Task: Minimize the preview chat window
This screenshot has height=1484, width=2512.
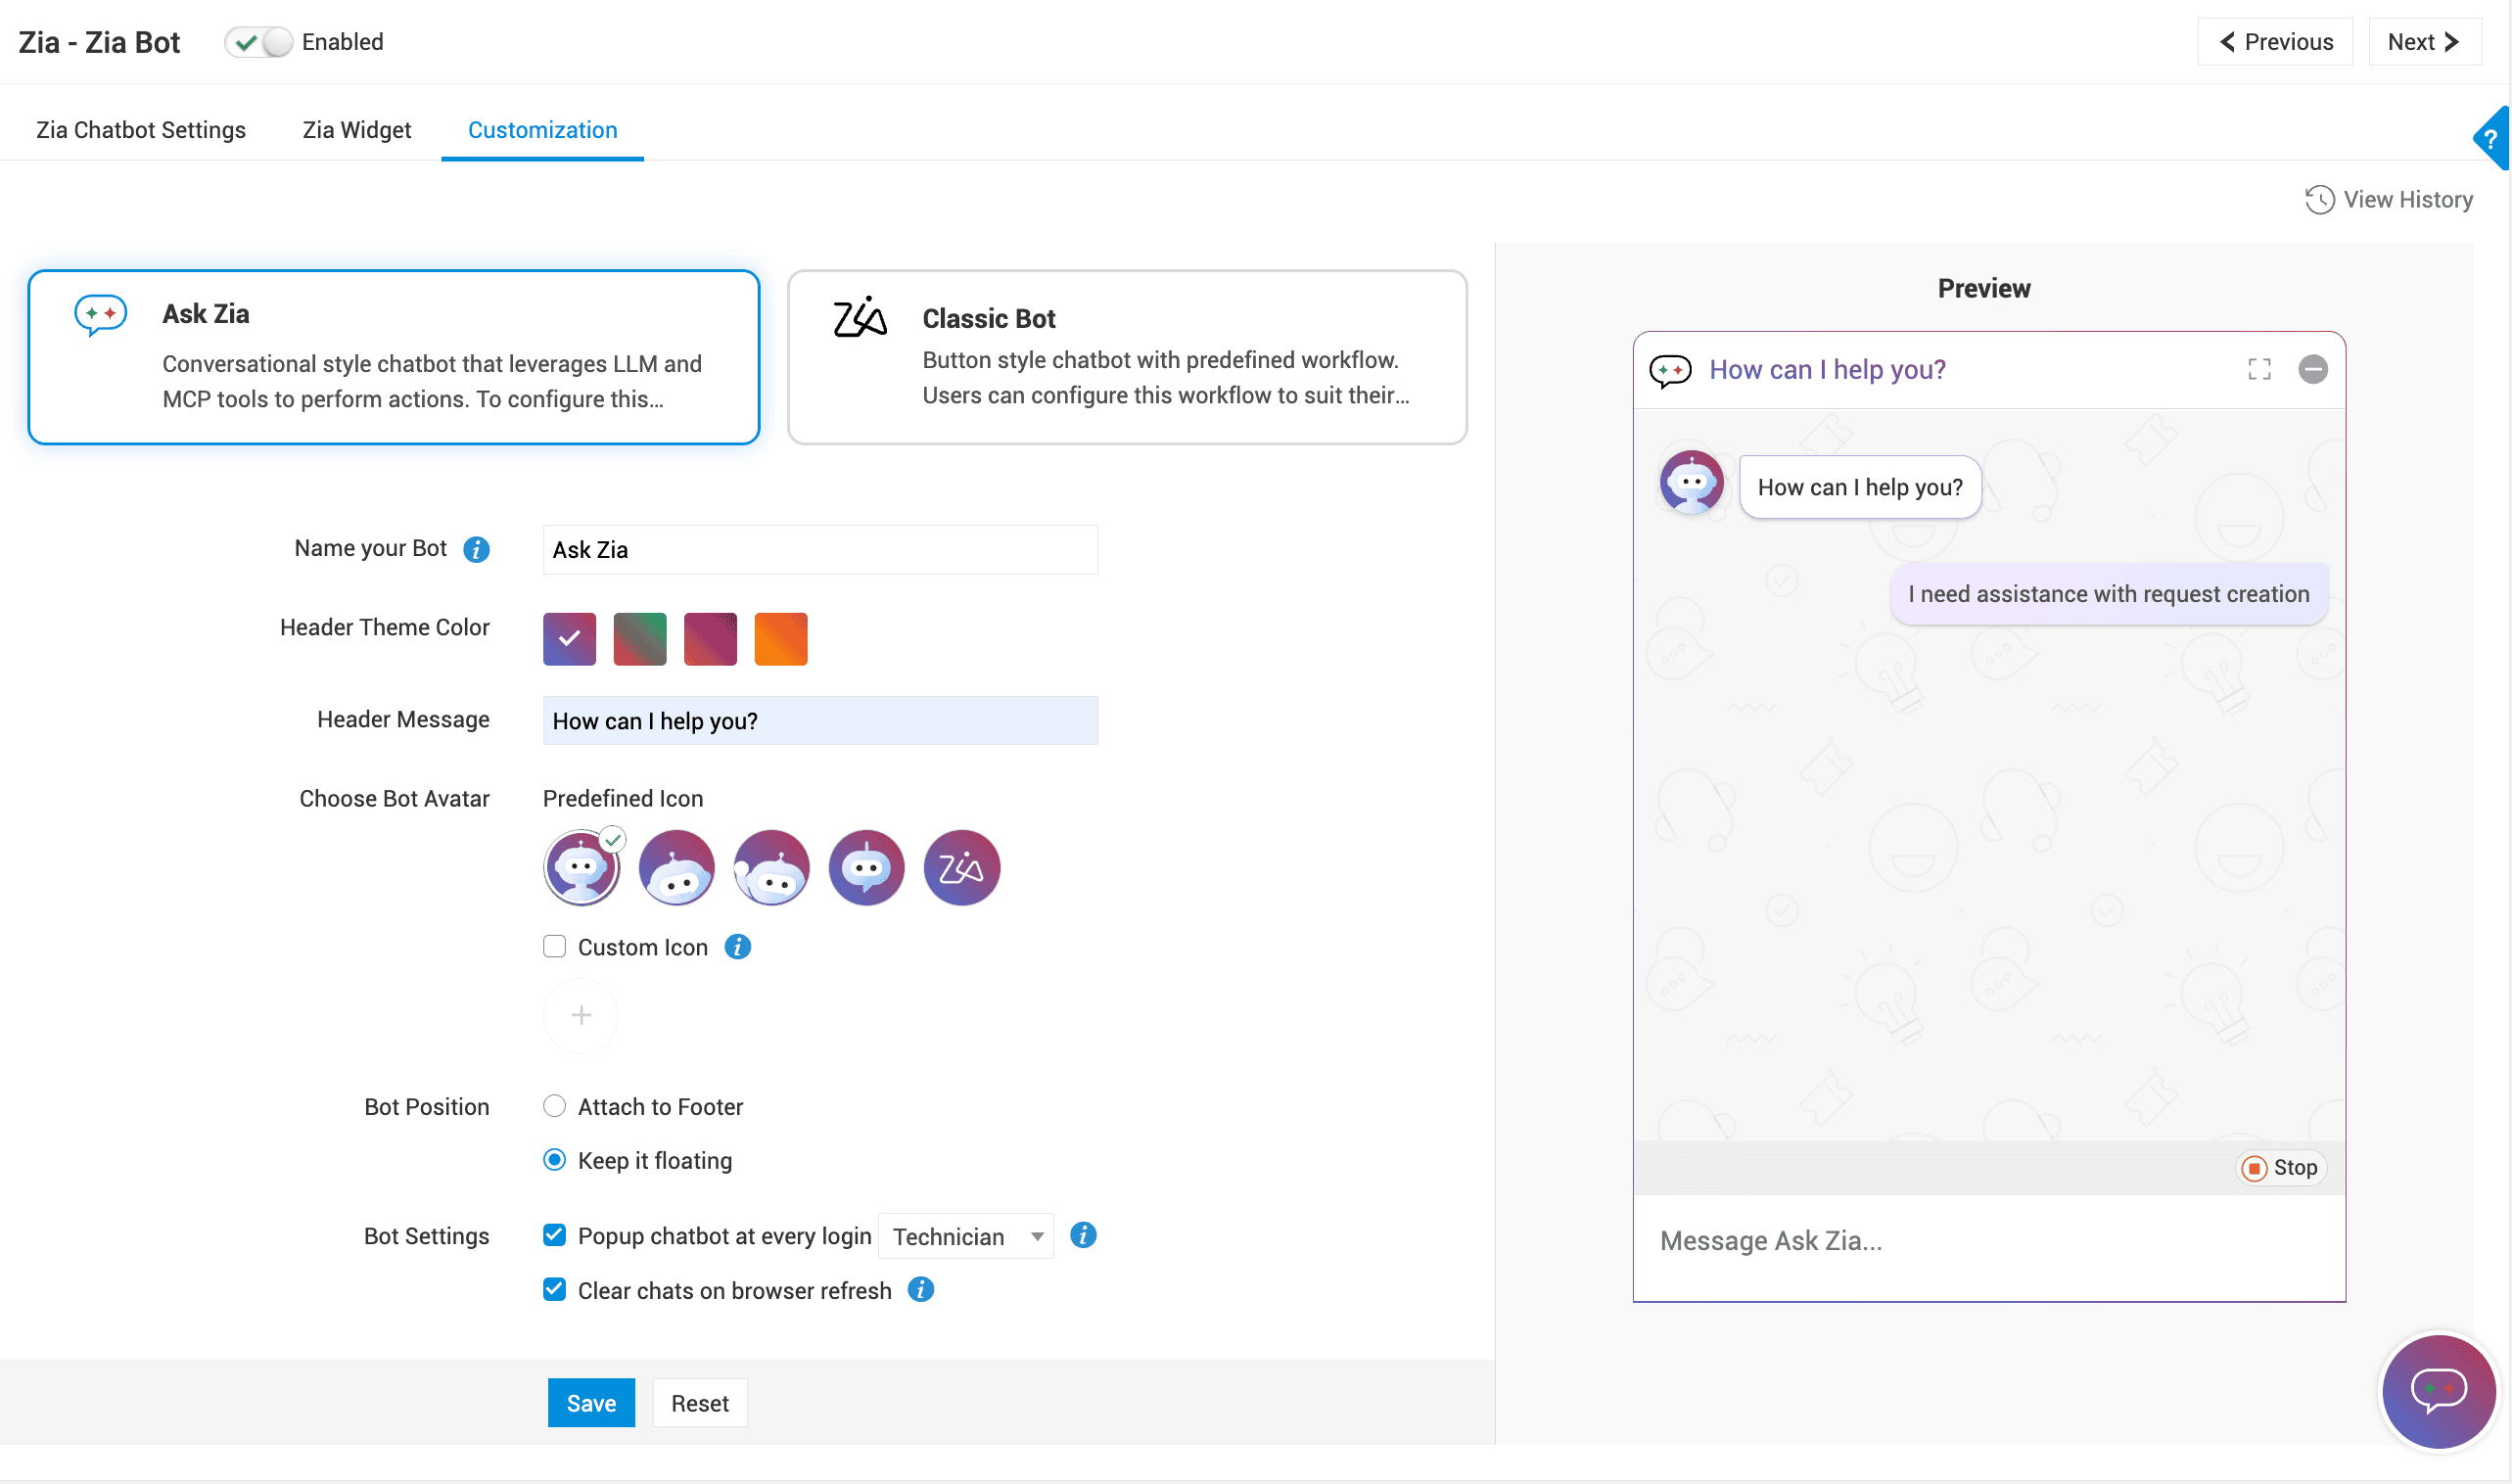Action: [2313, 369]
